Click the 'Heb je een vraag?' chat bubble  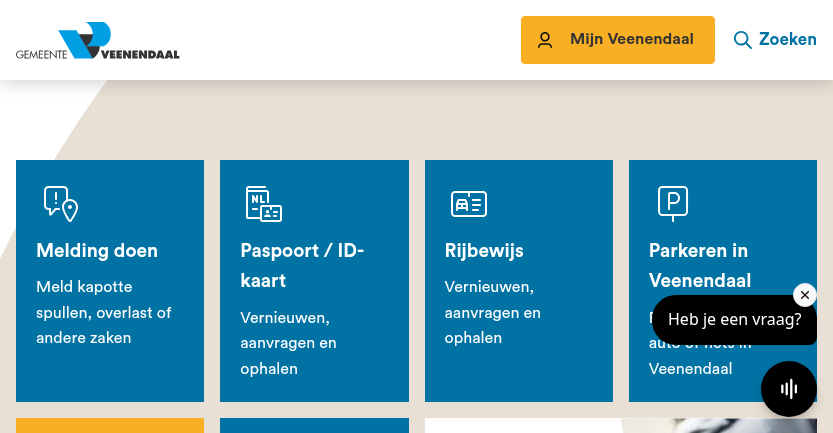click(x=734, y=320)
